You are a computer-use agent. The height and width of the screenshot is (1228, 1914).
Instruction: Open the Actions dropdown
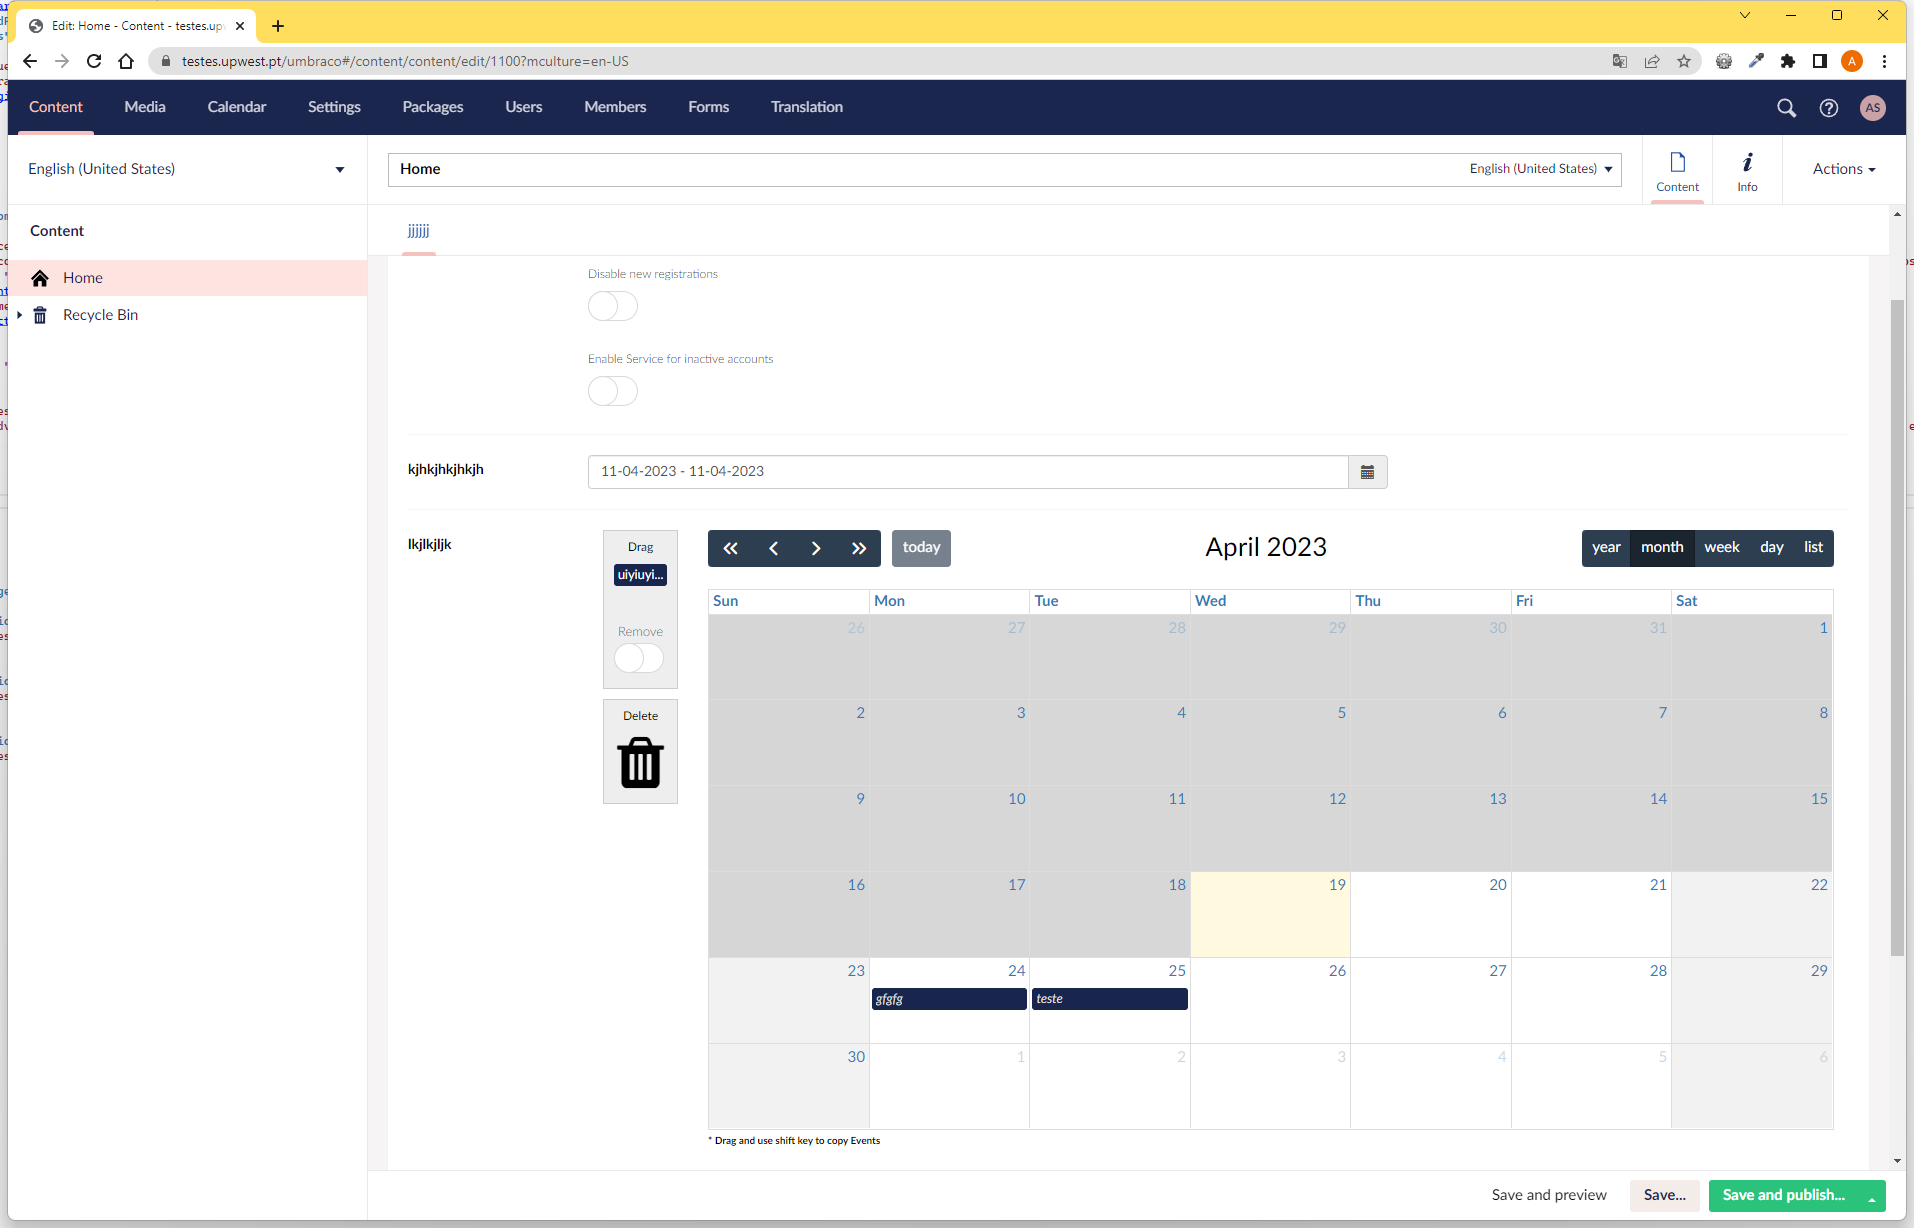(x=1843, y=169)
